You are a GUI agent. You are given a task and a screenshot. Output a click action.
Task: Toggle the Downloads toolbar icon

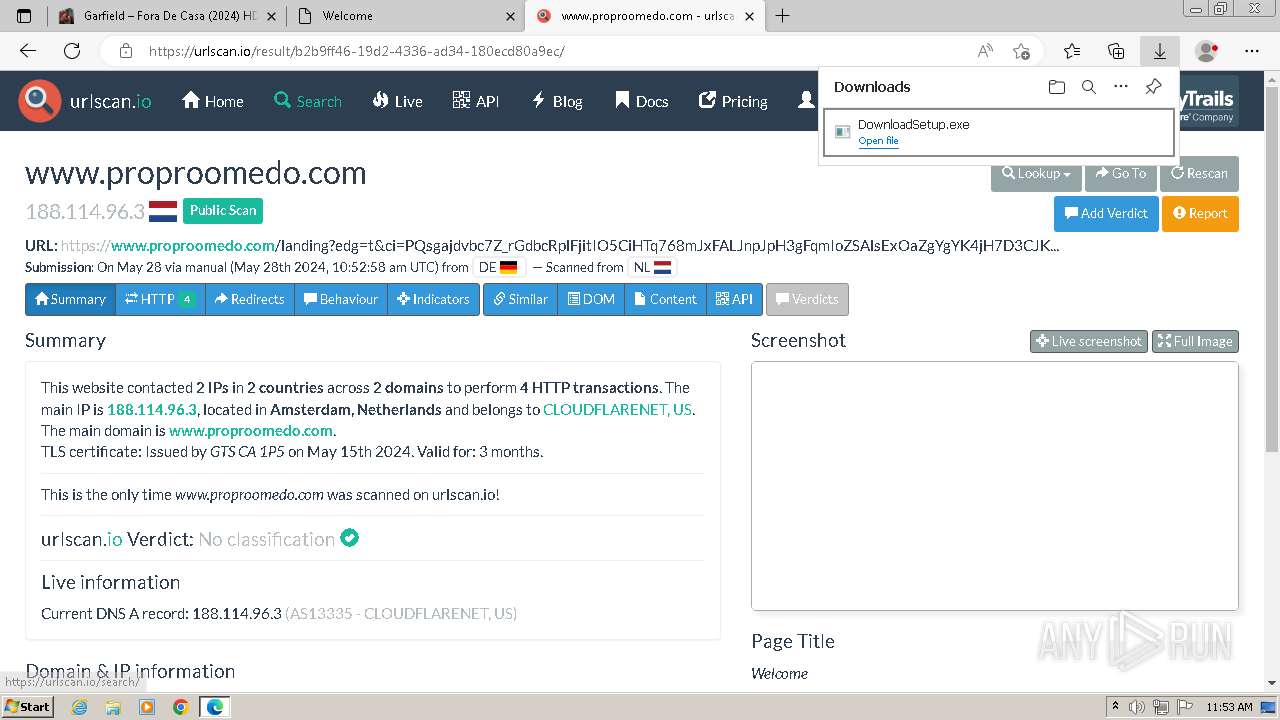pos(1160,51)
